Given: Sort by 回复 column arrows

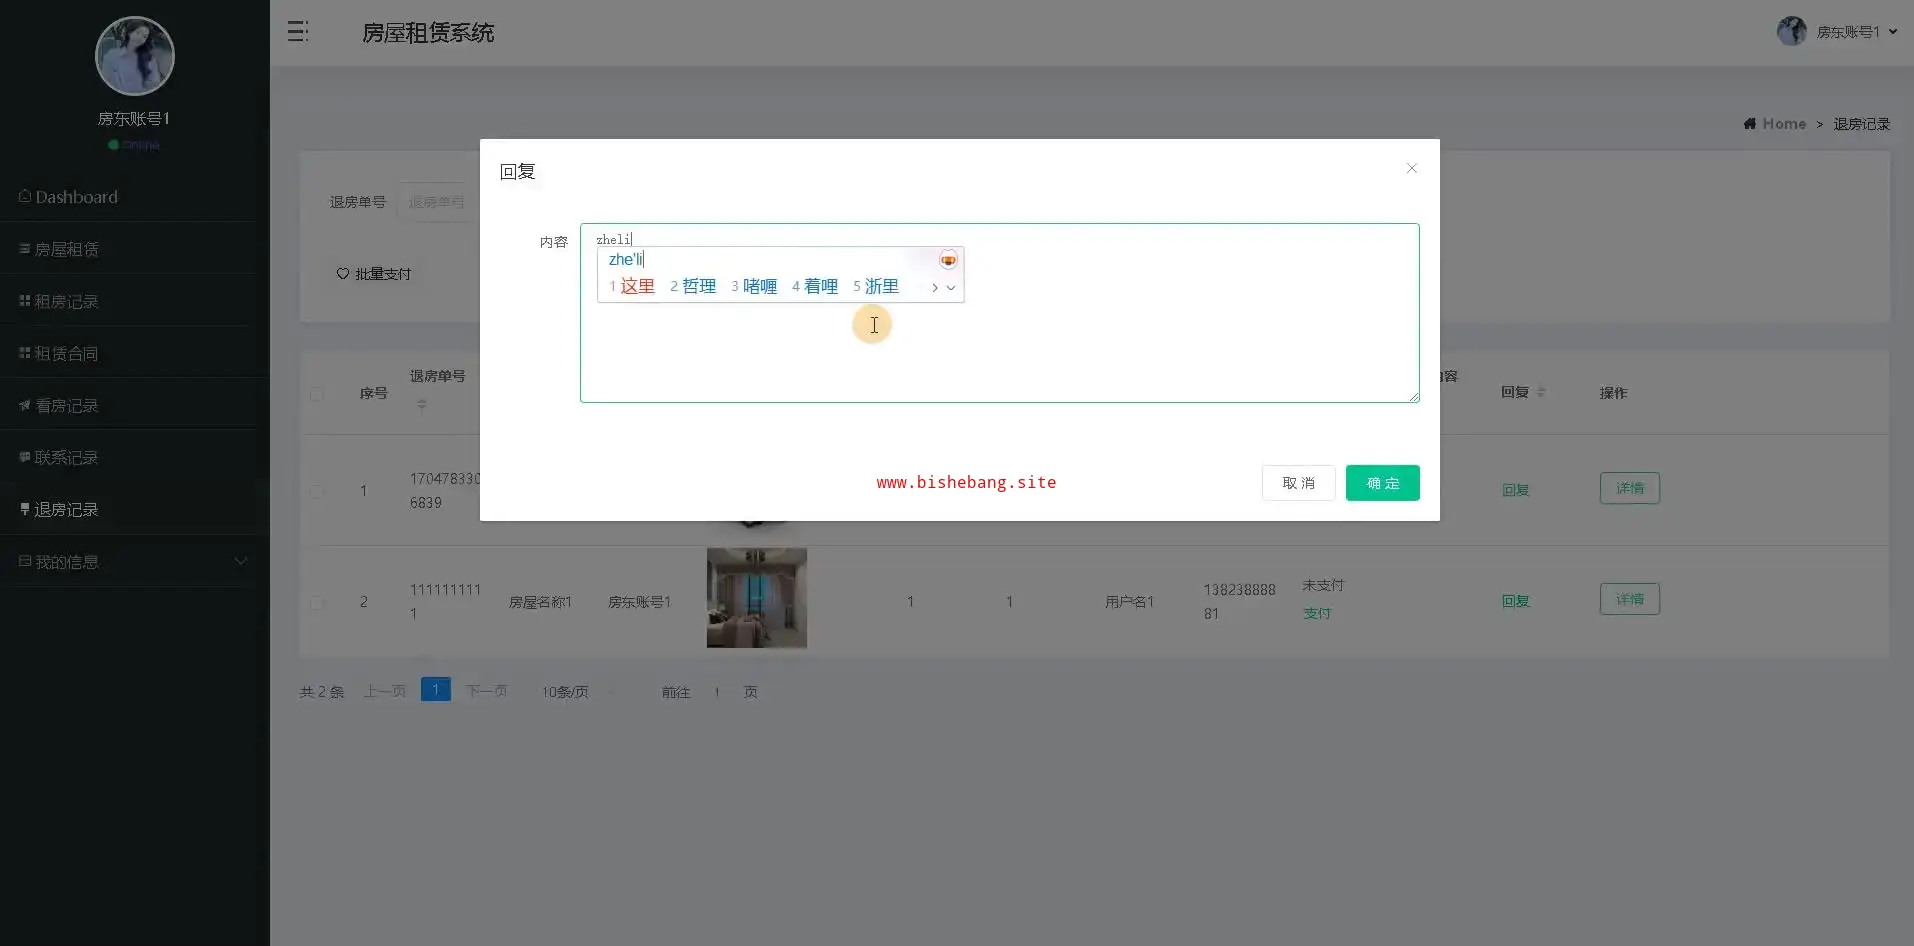Looking at the screenshot, I should 1541,392.
